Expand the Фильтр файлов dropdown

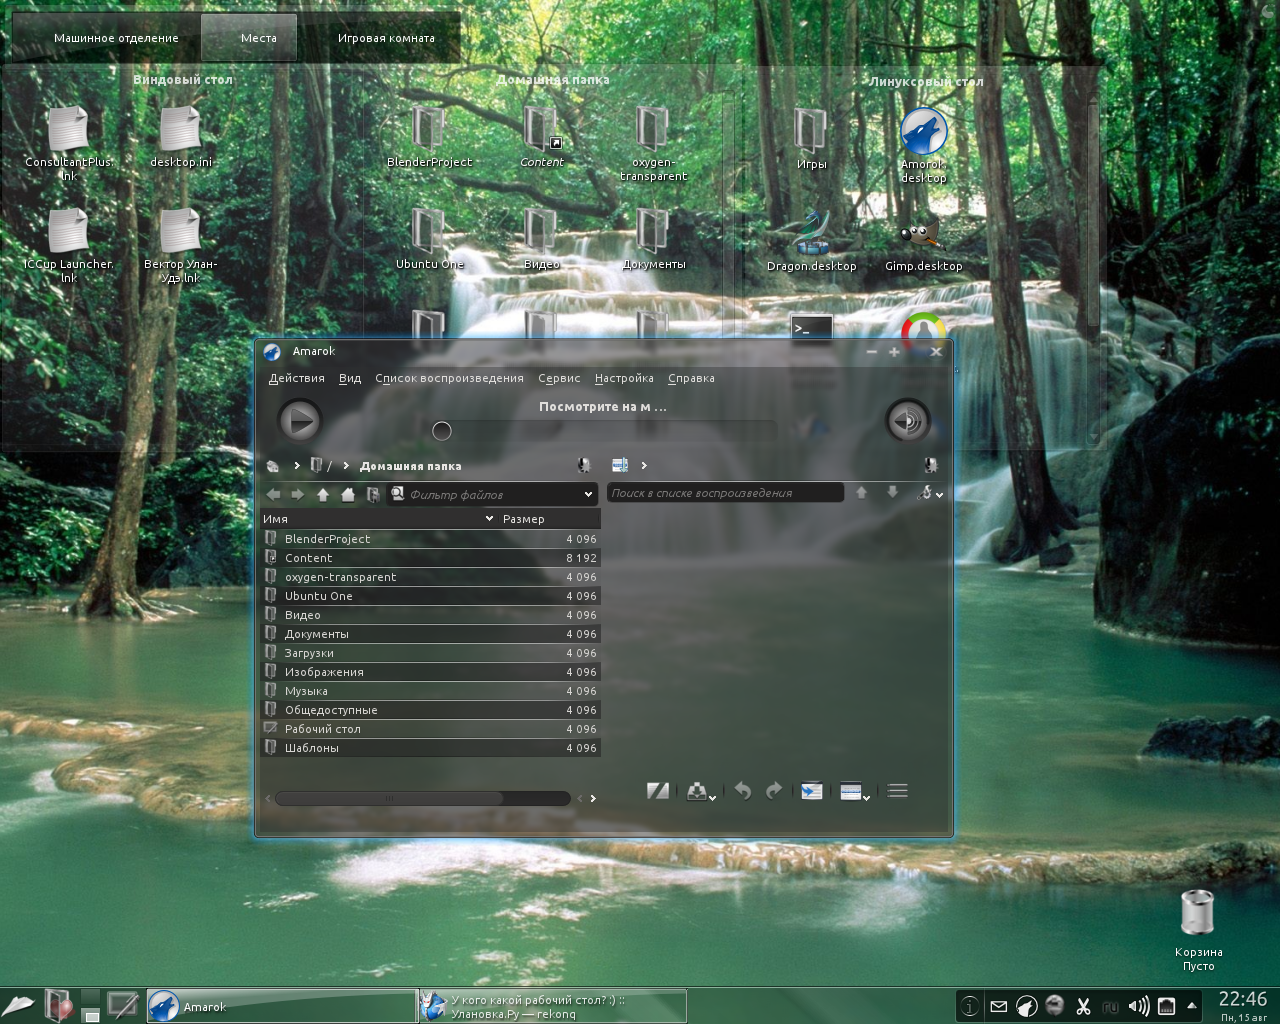pos(587,494)
